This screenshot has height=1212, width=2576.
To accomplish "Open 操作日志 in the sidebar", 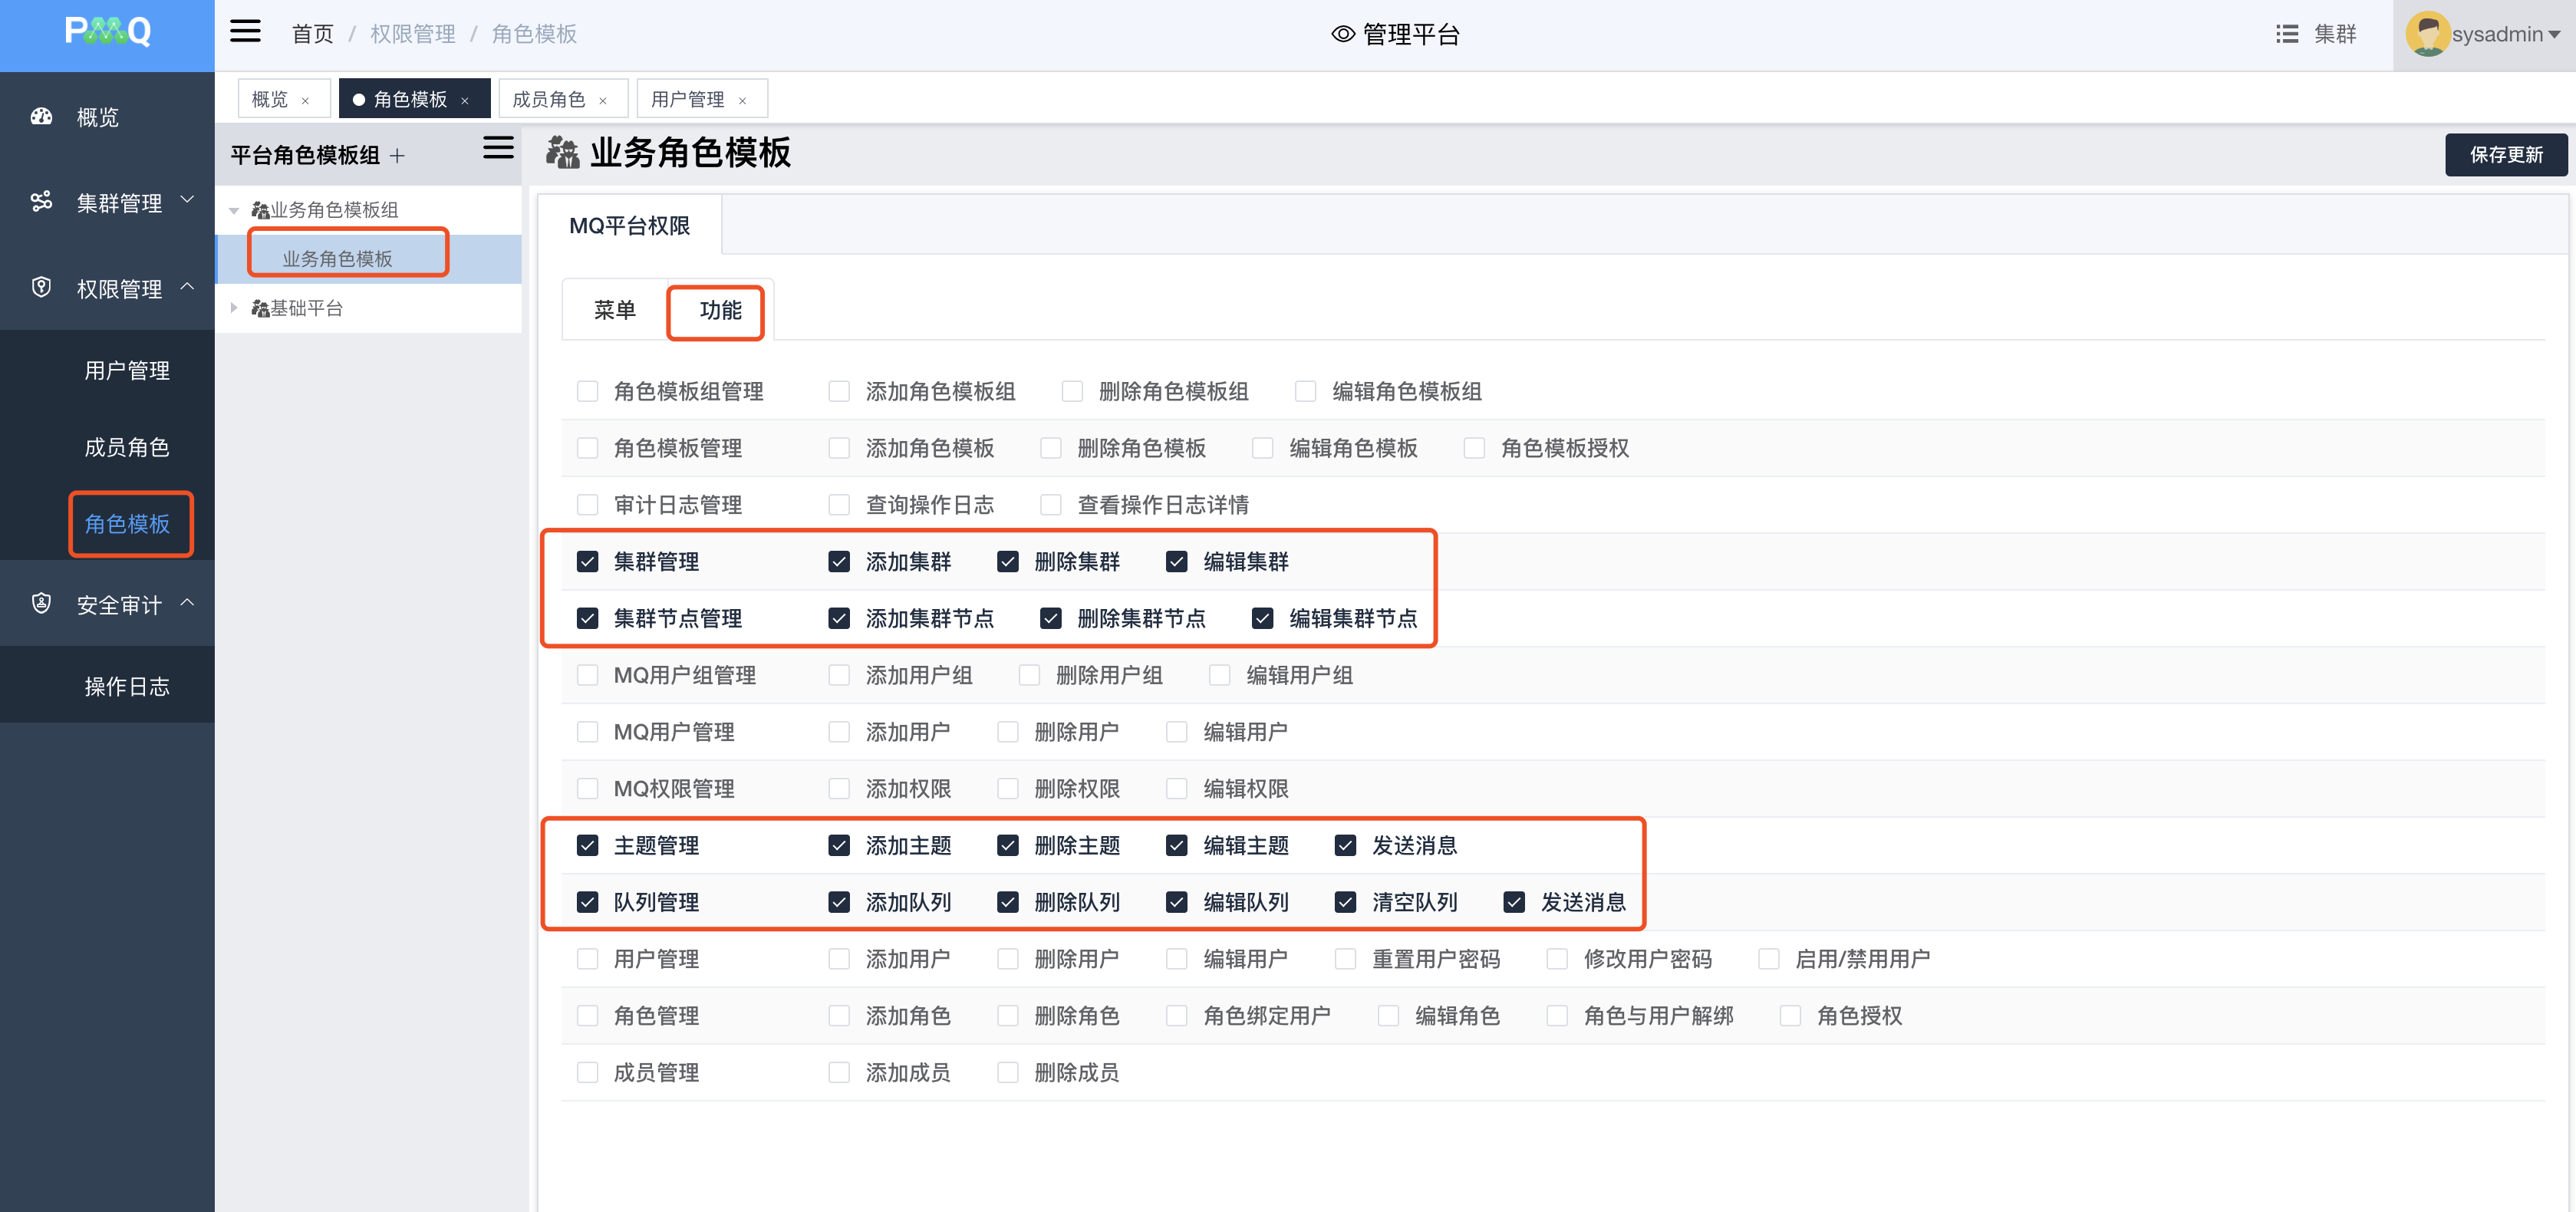I will 127,686.
